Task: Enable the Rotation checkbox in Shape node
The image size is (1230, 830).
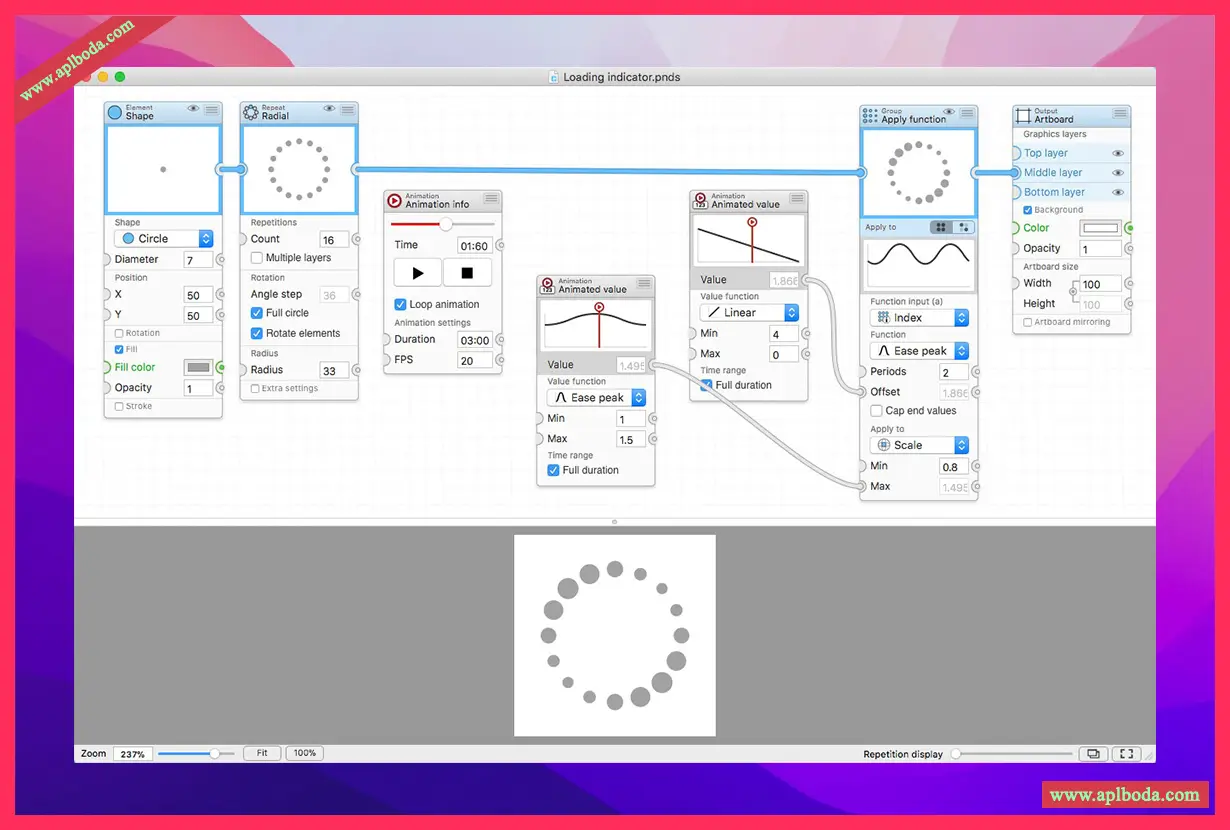Action: pos(119,333)
